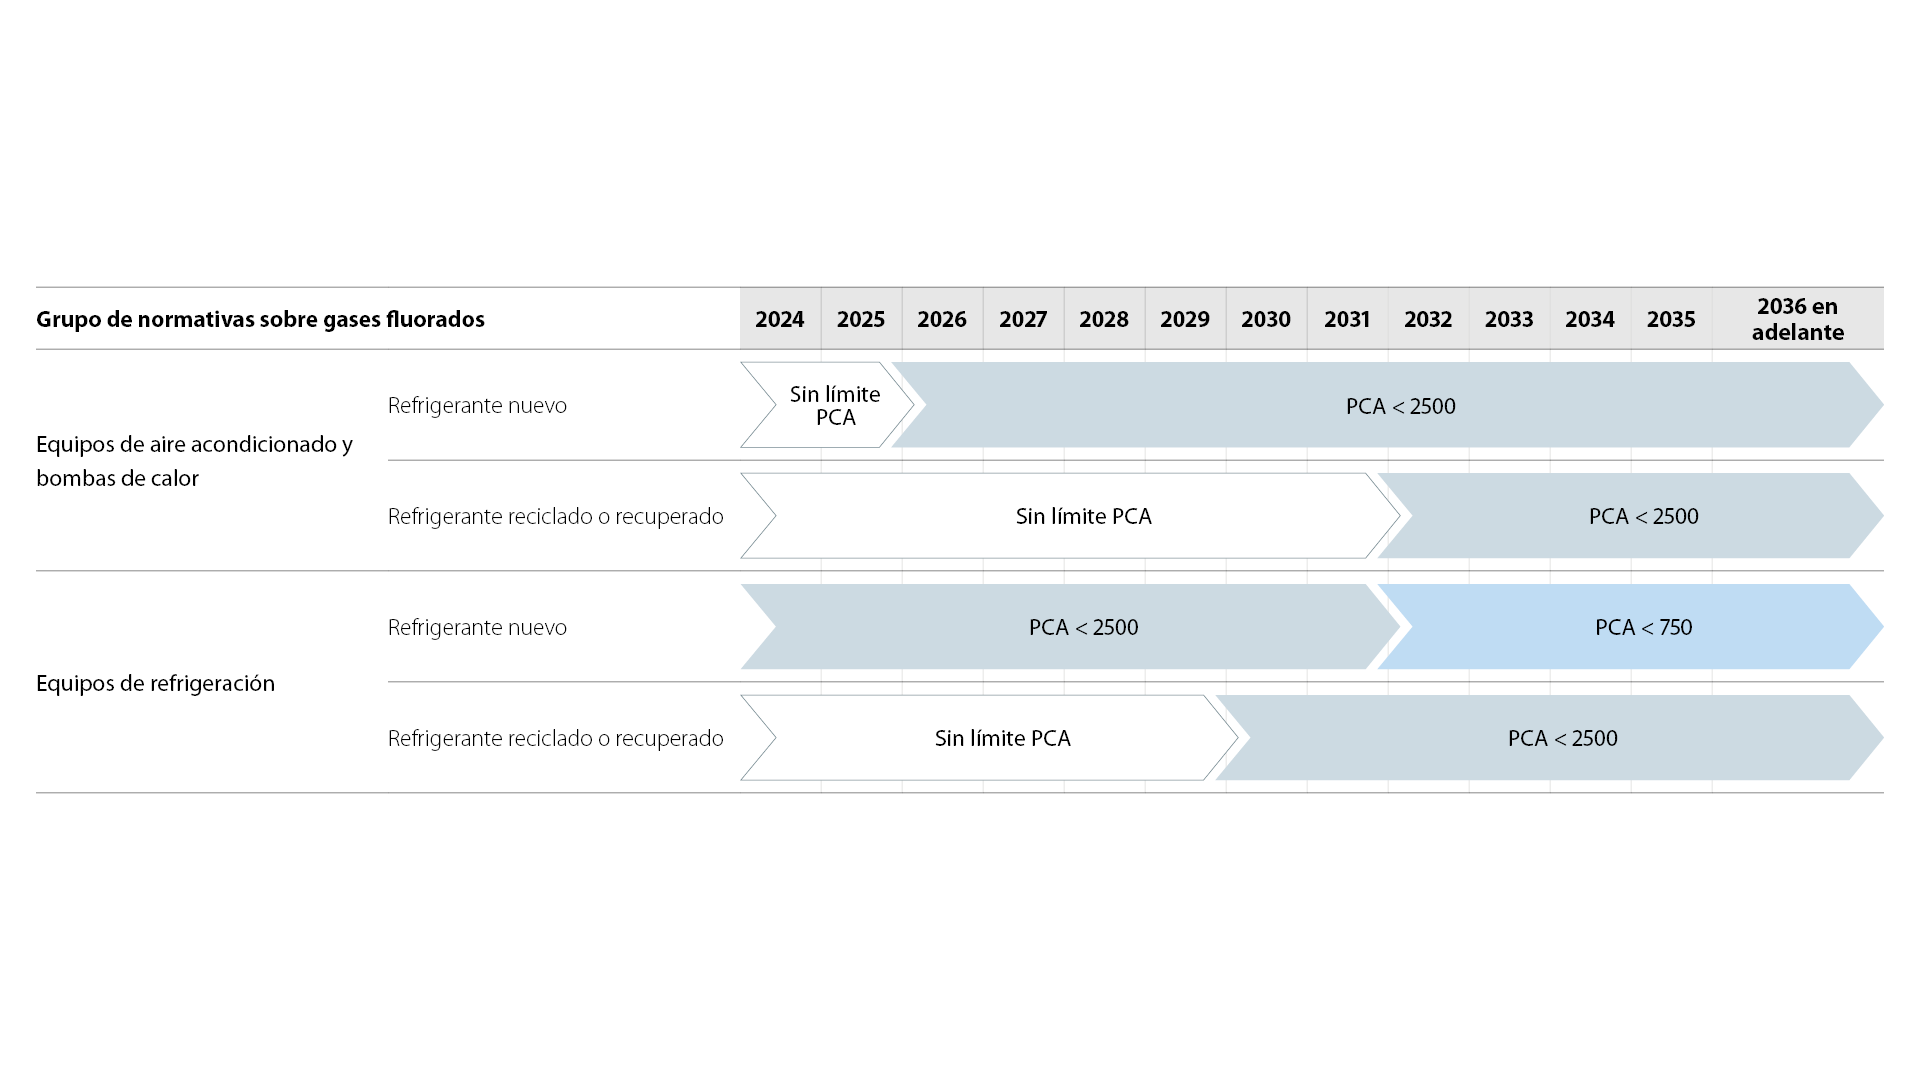Click refrigeration new refrigerant 'PCA < 2500' arrow
Viewport: 1920px width, 1080px height.
coord(1070,627)
